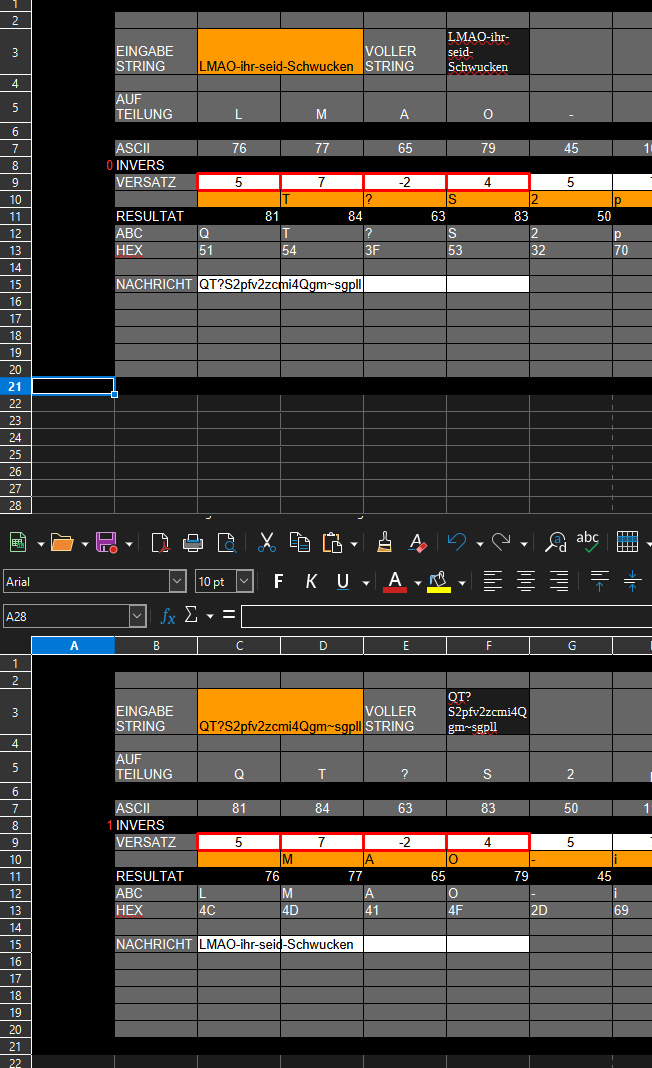Viewport: 652px width, 1068px height.
Task: Open the Function Wizard
Action: coord(168,616)
